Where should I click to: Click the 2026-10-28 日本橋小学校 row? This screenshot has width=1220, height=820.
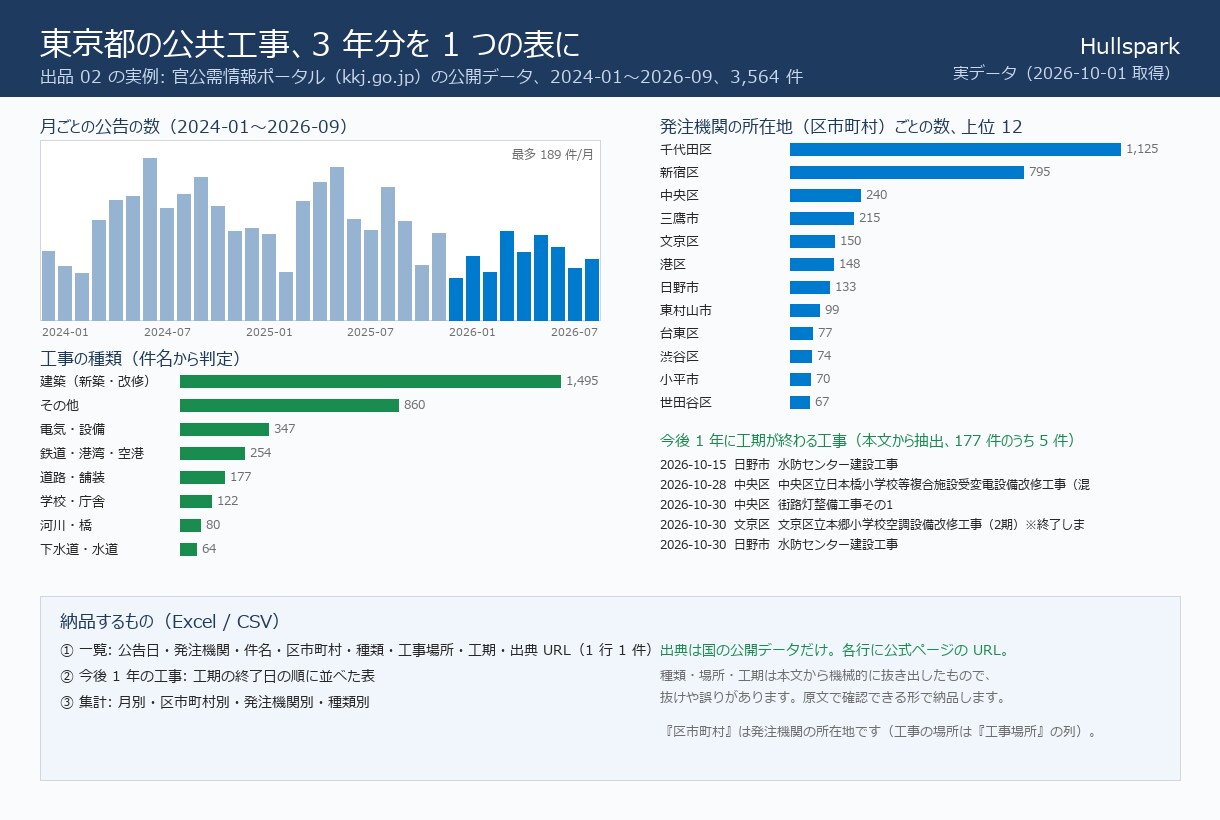coord(875,484)
